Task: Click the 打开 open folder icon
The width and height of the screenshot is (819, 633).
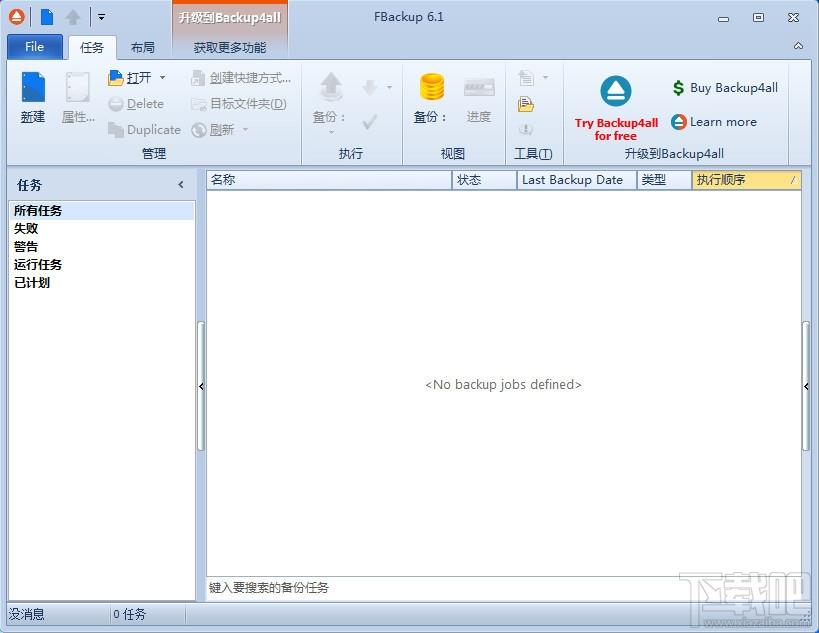Action: [115, 78]
